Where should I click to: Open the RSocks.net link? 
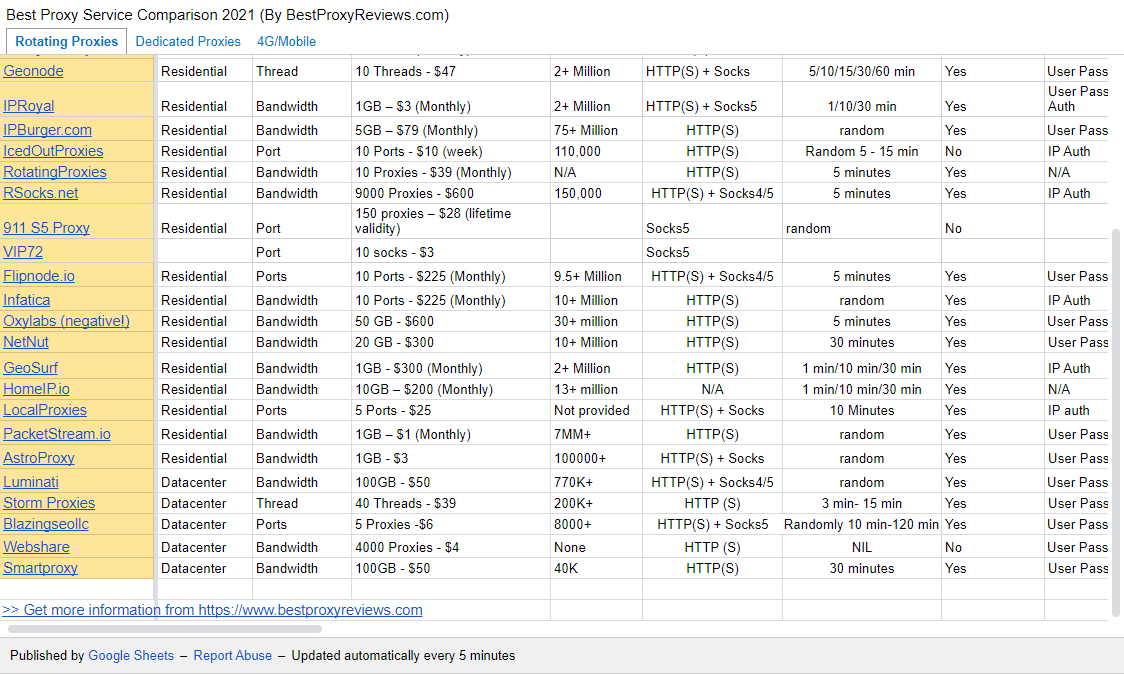click(x=40, y=193)
